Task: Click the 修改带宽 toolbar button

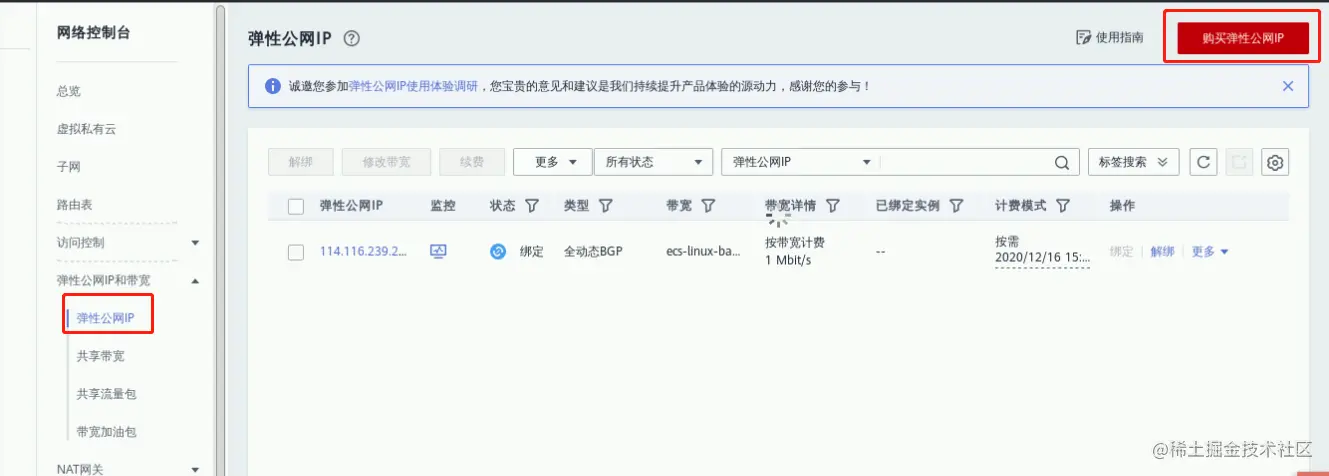Action: pyautogui.click(x=385, y=162)
